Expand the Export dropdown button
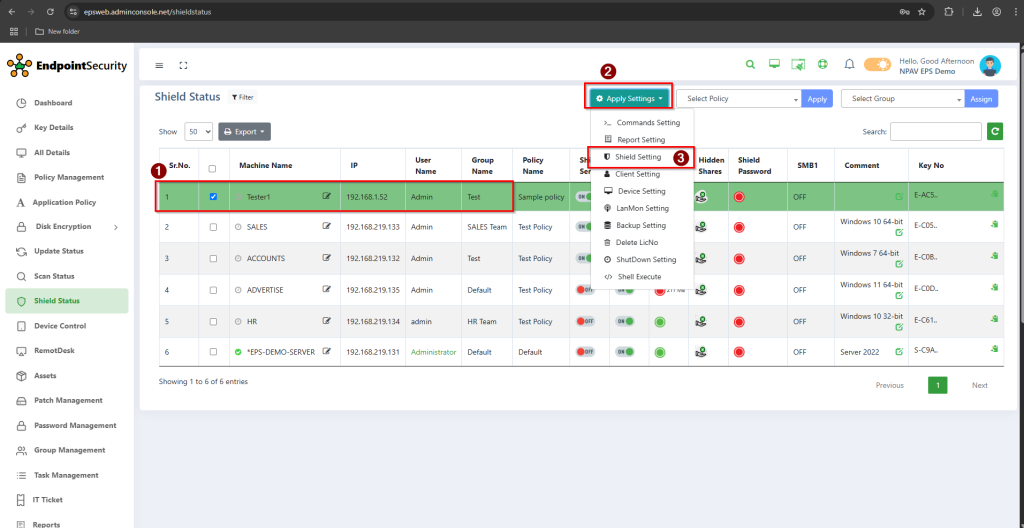Viewport: 1024px width, 528px height. (244, 131)
